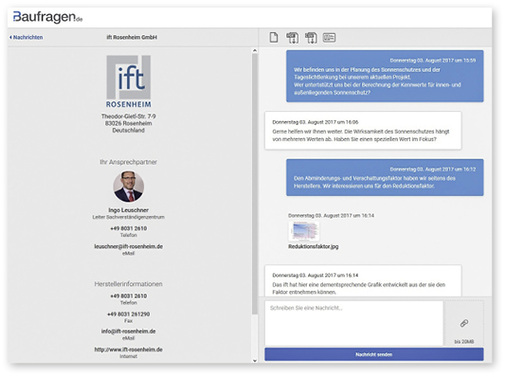This screenshot has width=506, height=377.
Task: Click the blank document icon in chat toolbar
Action: click(x=274, y=37)
